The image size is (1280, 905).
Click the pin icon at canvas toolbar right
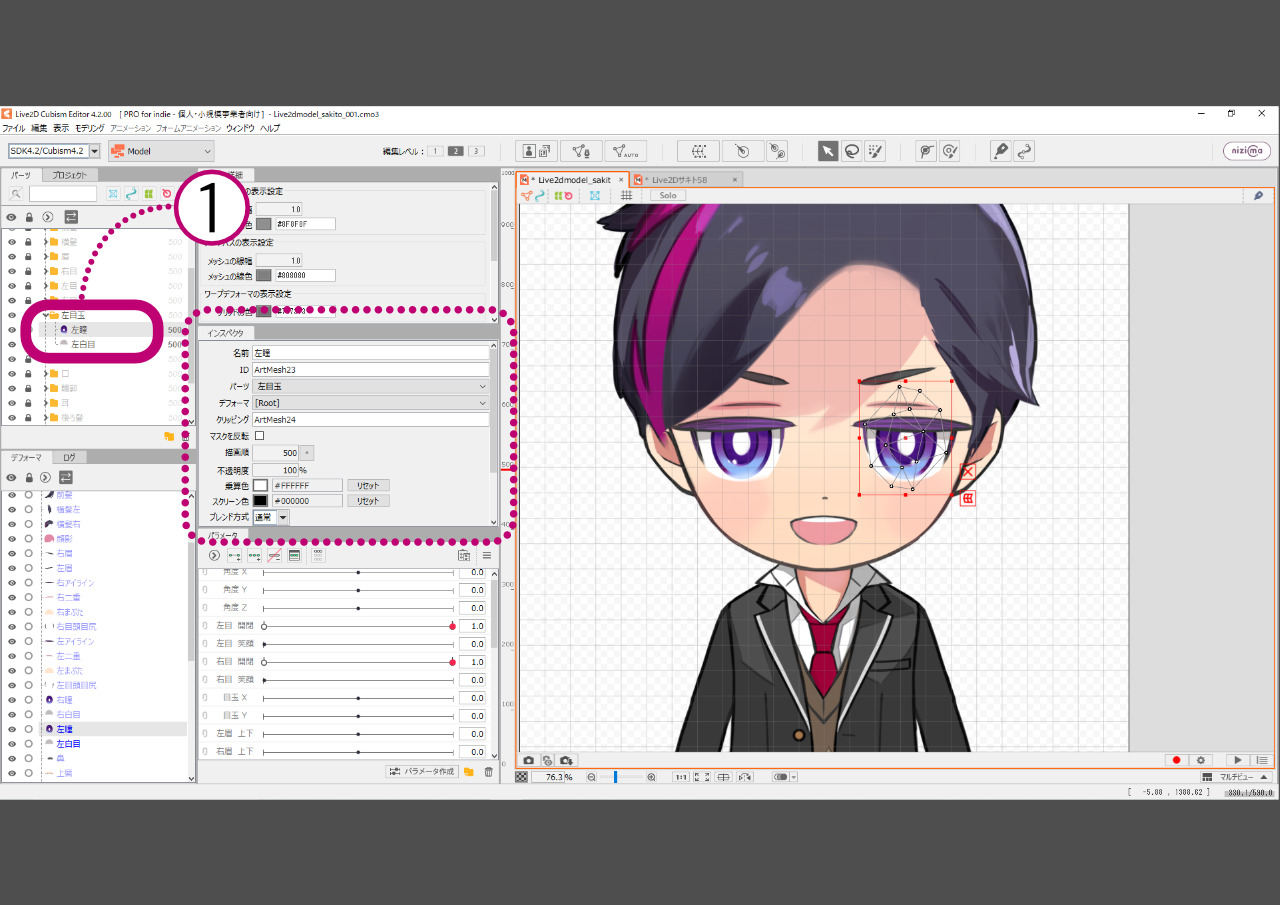[1258, 195]
